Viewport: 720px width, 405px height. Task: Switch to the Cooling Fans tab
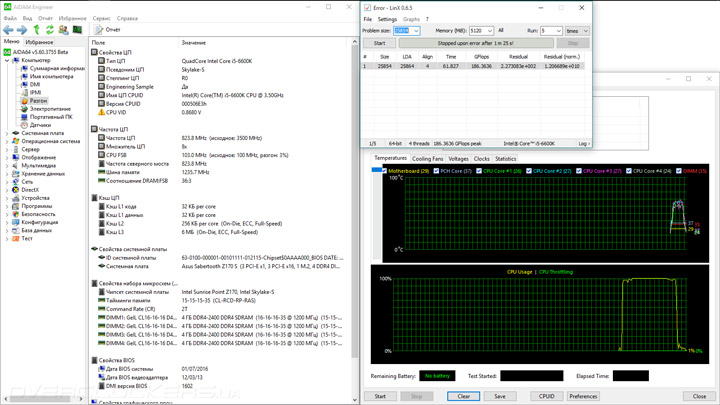(427, 159)
